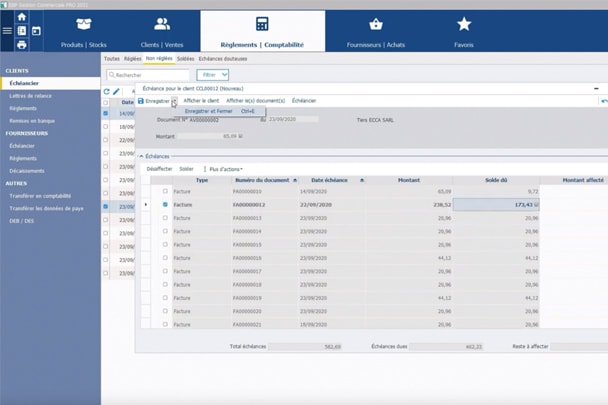Click the Afficher le client button
Viewport: 608px width, 405px height.
point(201,101)
